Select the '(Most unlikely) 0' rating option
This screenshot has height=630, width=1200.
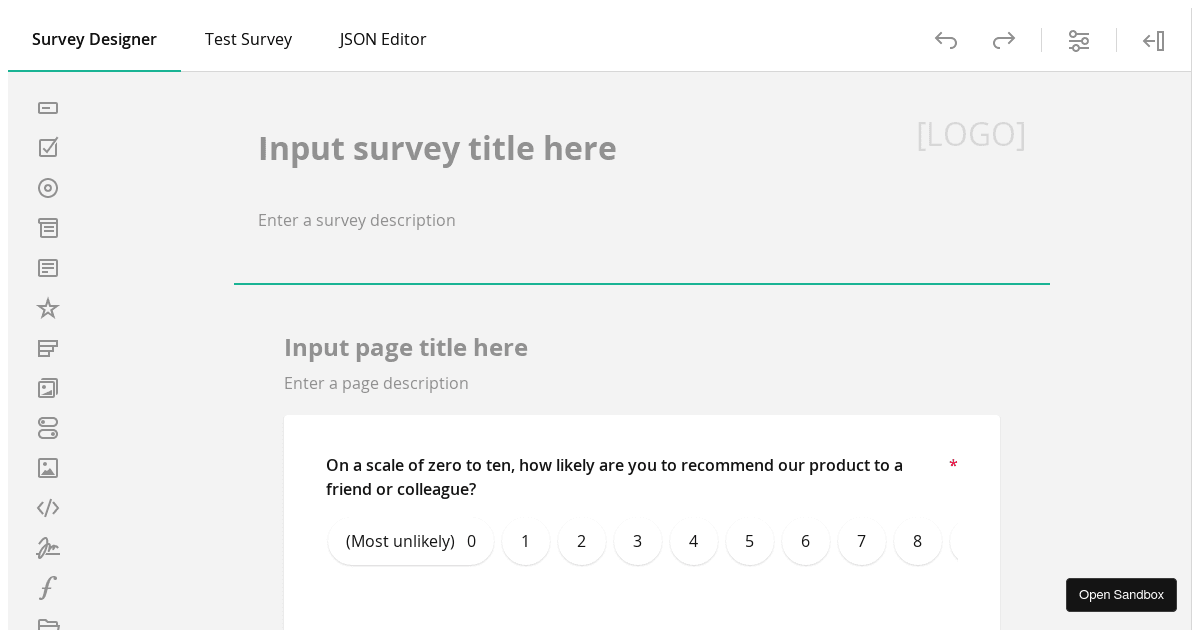pos(411,541)
